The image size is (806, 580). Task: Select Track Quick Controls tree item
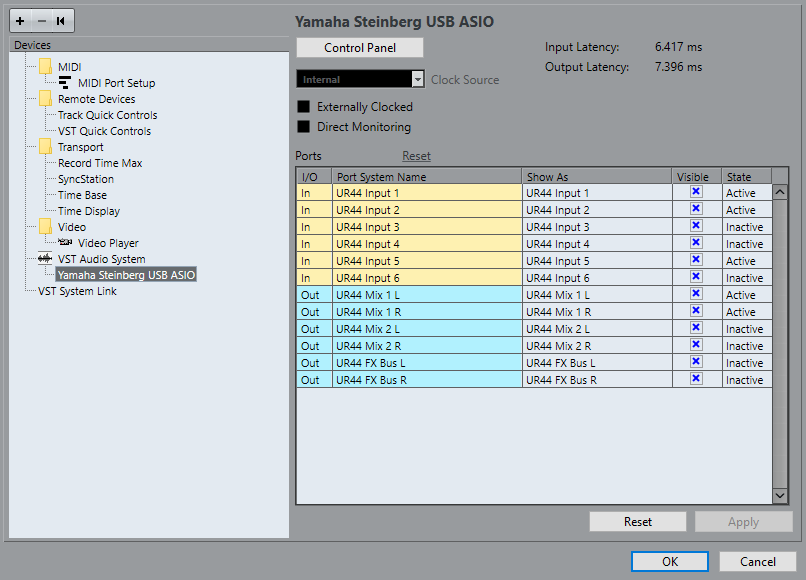click(107, 115)
